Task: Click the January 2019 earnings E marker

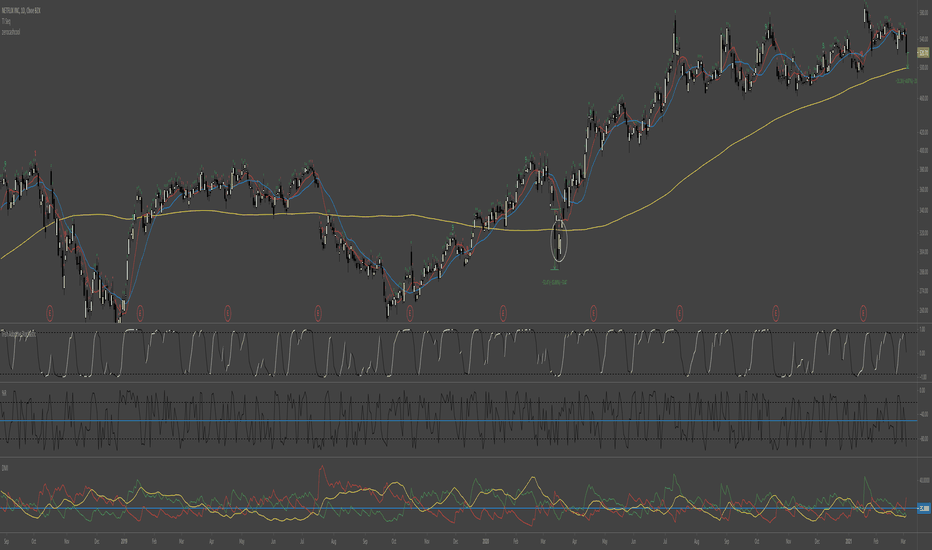Action: pos(140,312)
